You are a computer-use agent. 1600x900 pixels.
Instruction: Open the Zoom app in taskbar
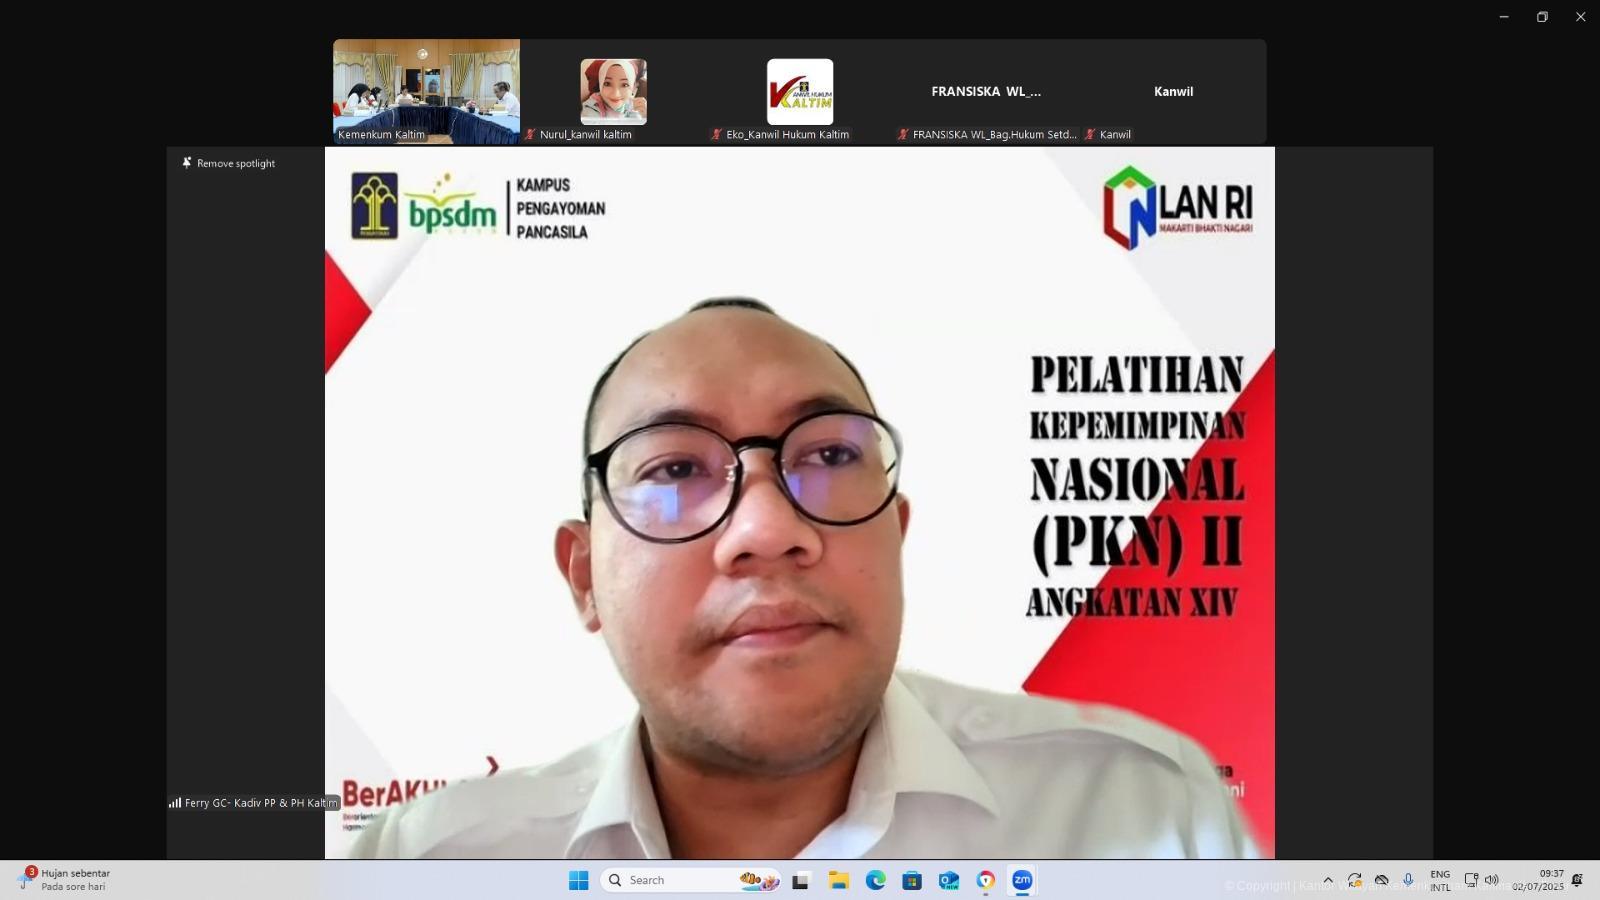(x=1021, y=880)
